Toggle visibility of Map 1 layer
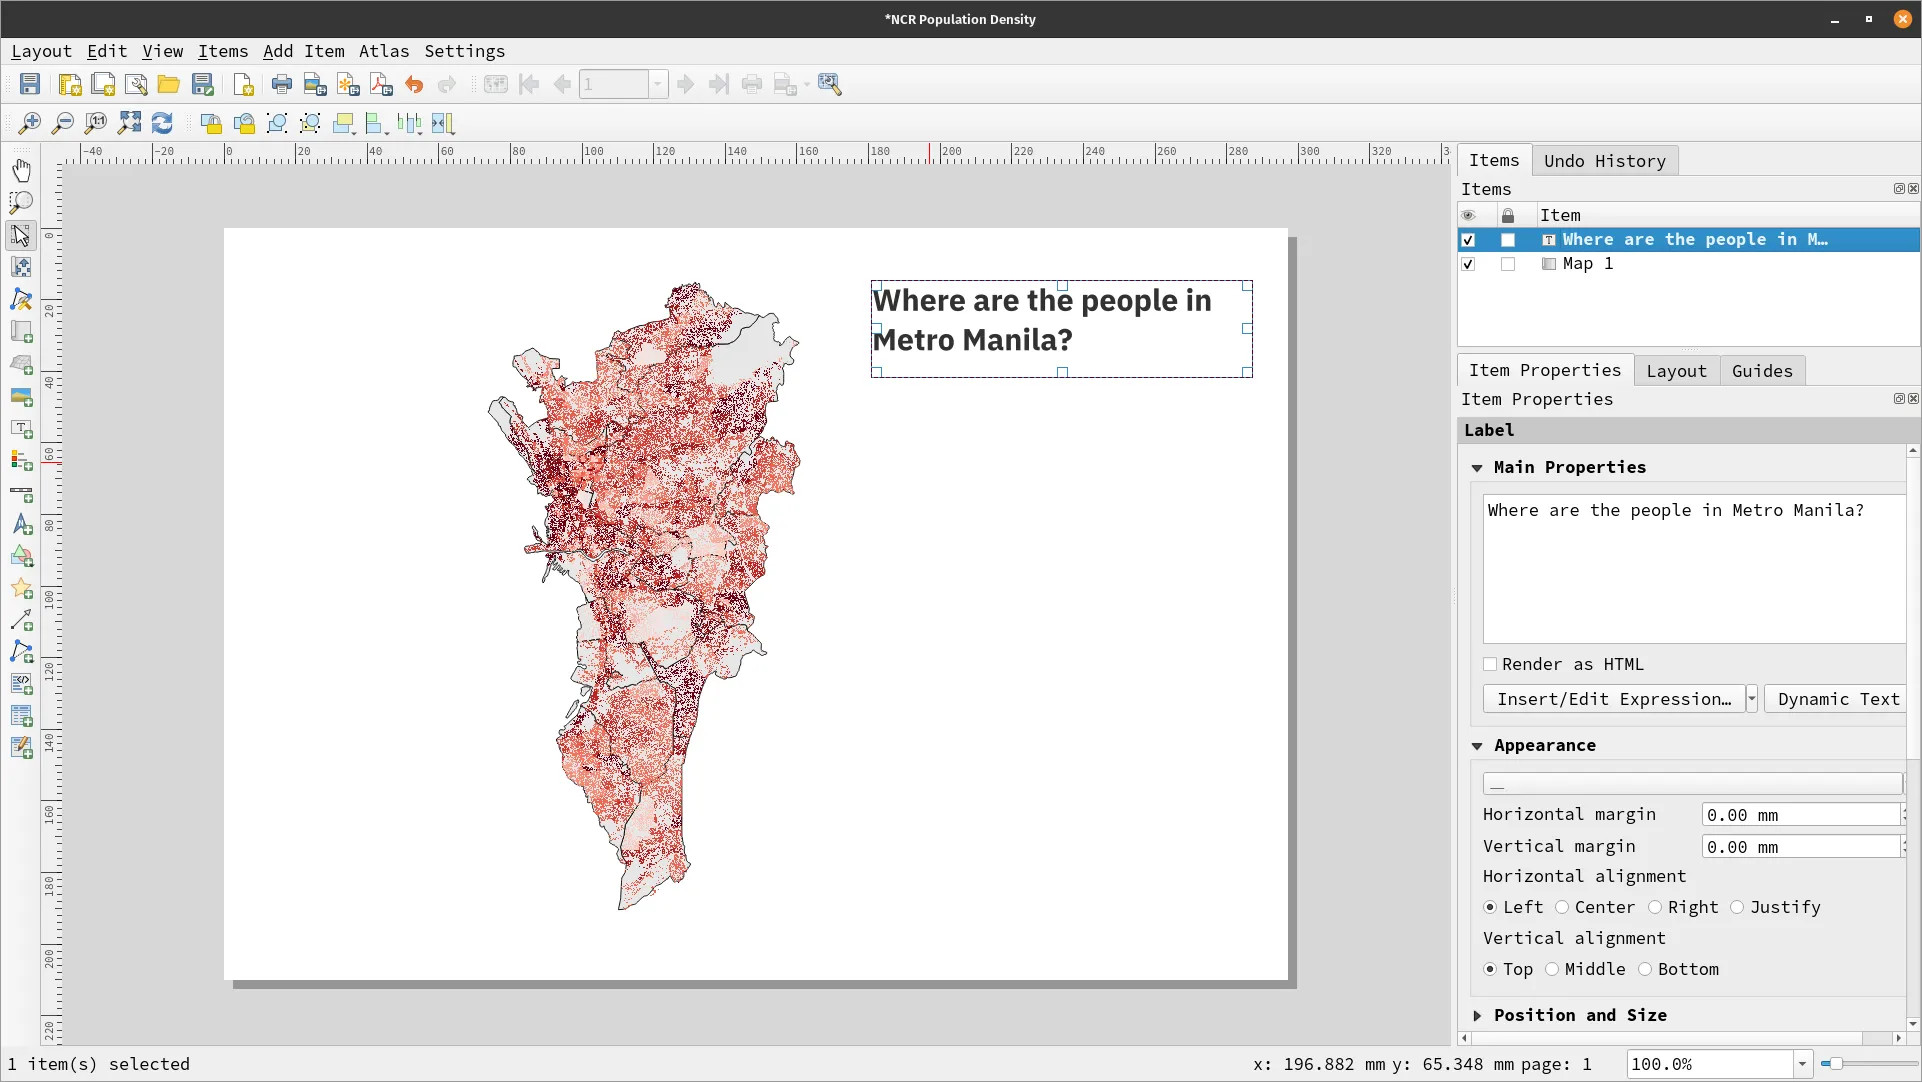Screen dimensions: 1922x1082 pyautogui.click(x=1468, y=264)
